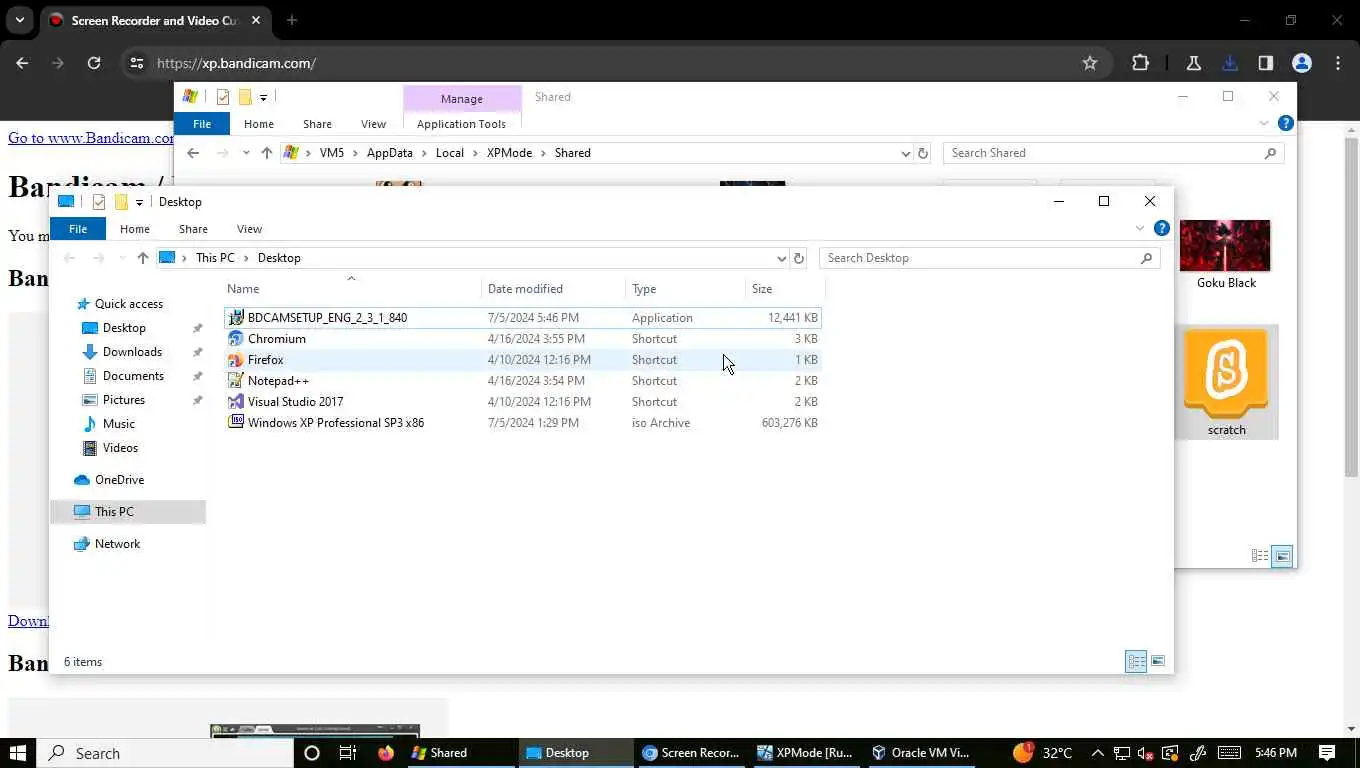The image size is (1360, 768).
Task: Open Share tab in Desktop window
Action: 193,229
